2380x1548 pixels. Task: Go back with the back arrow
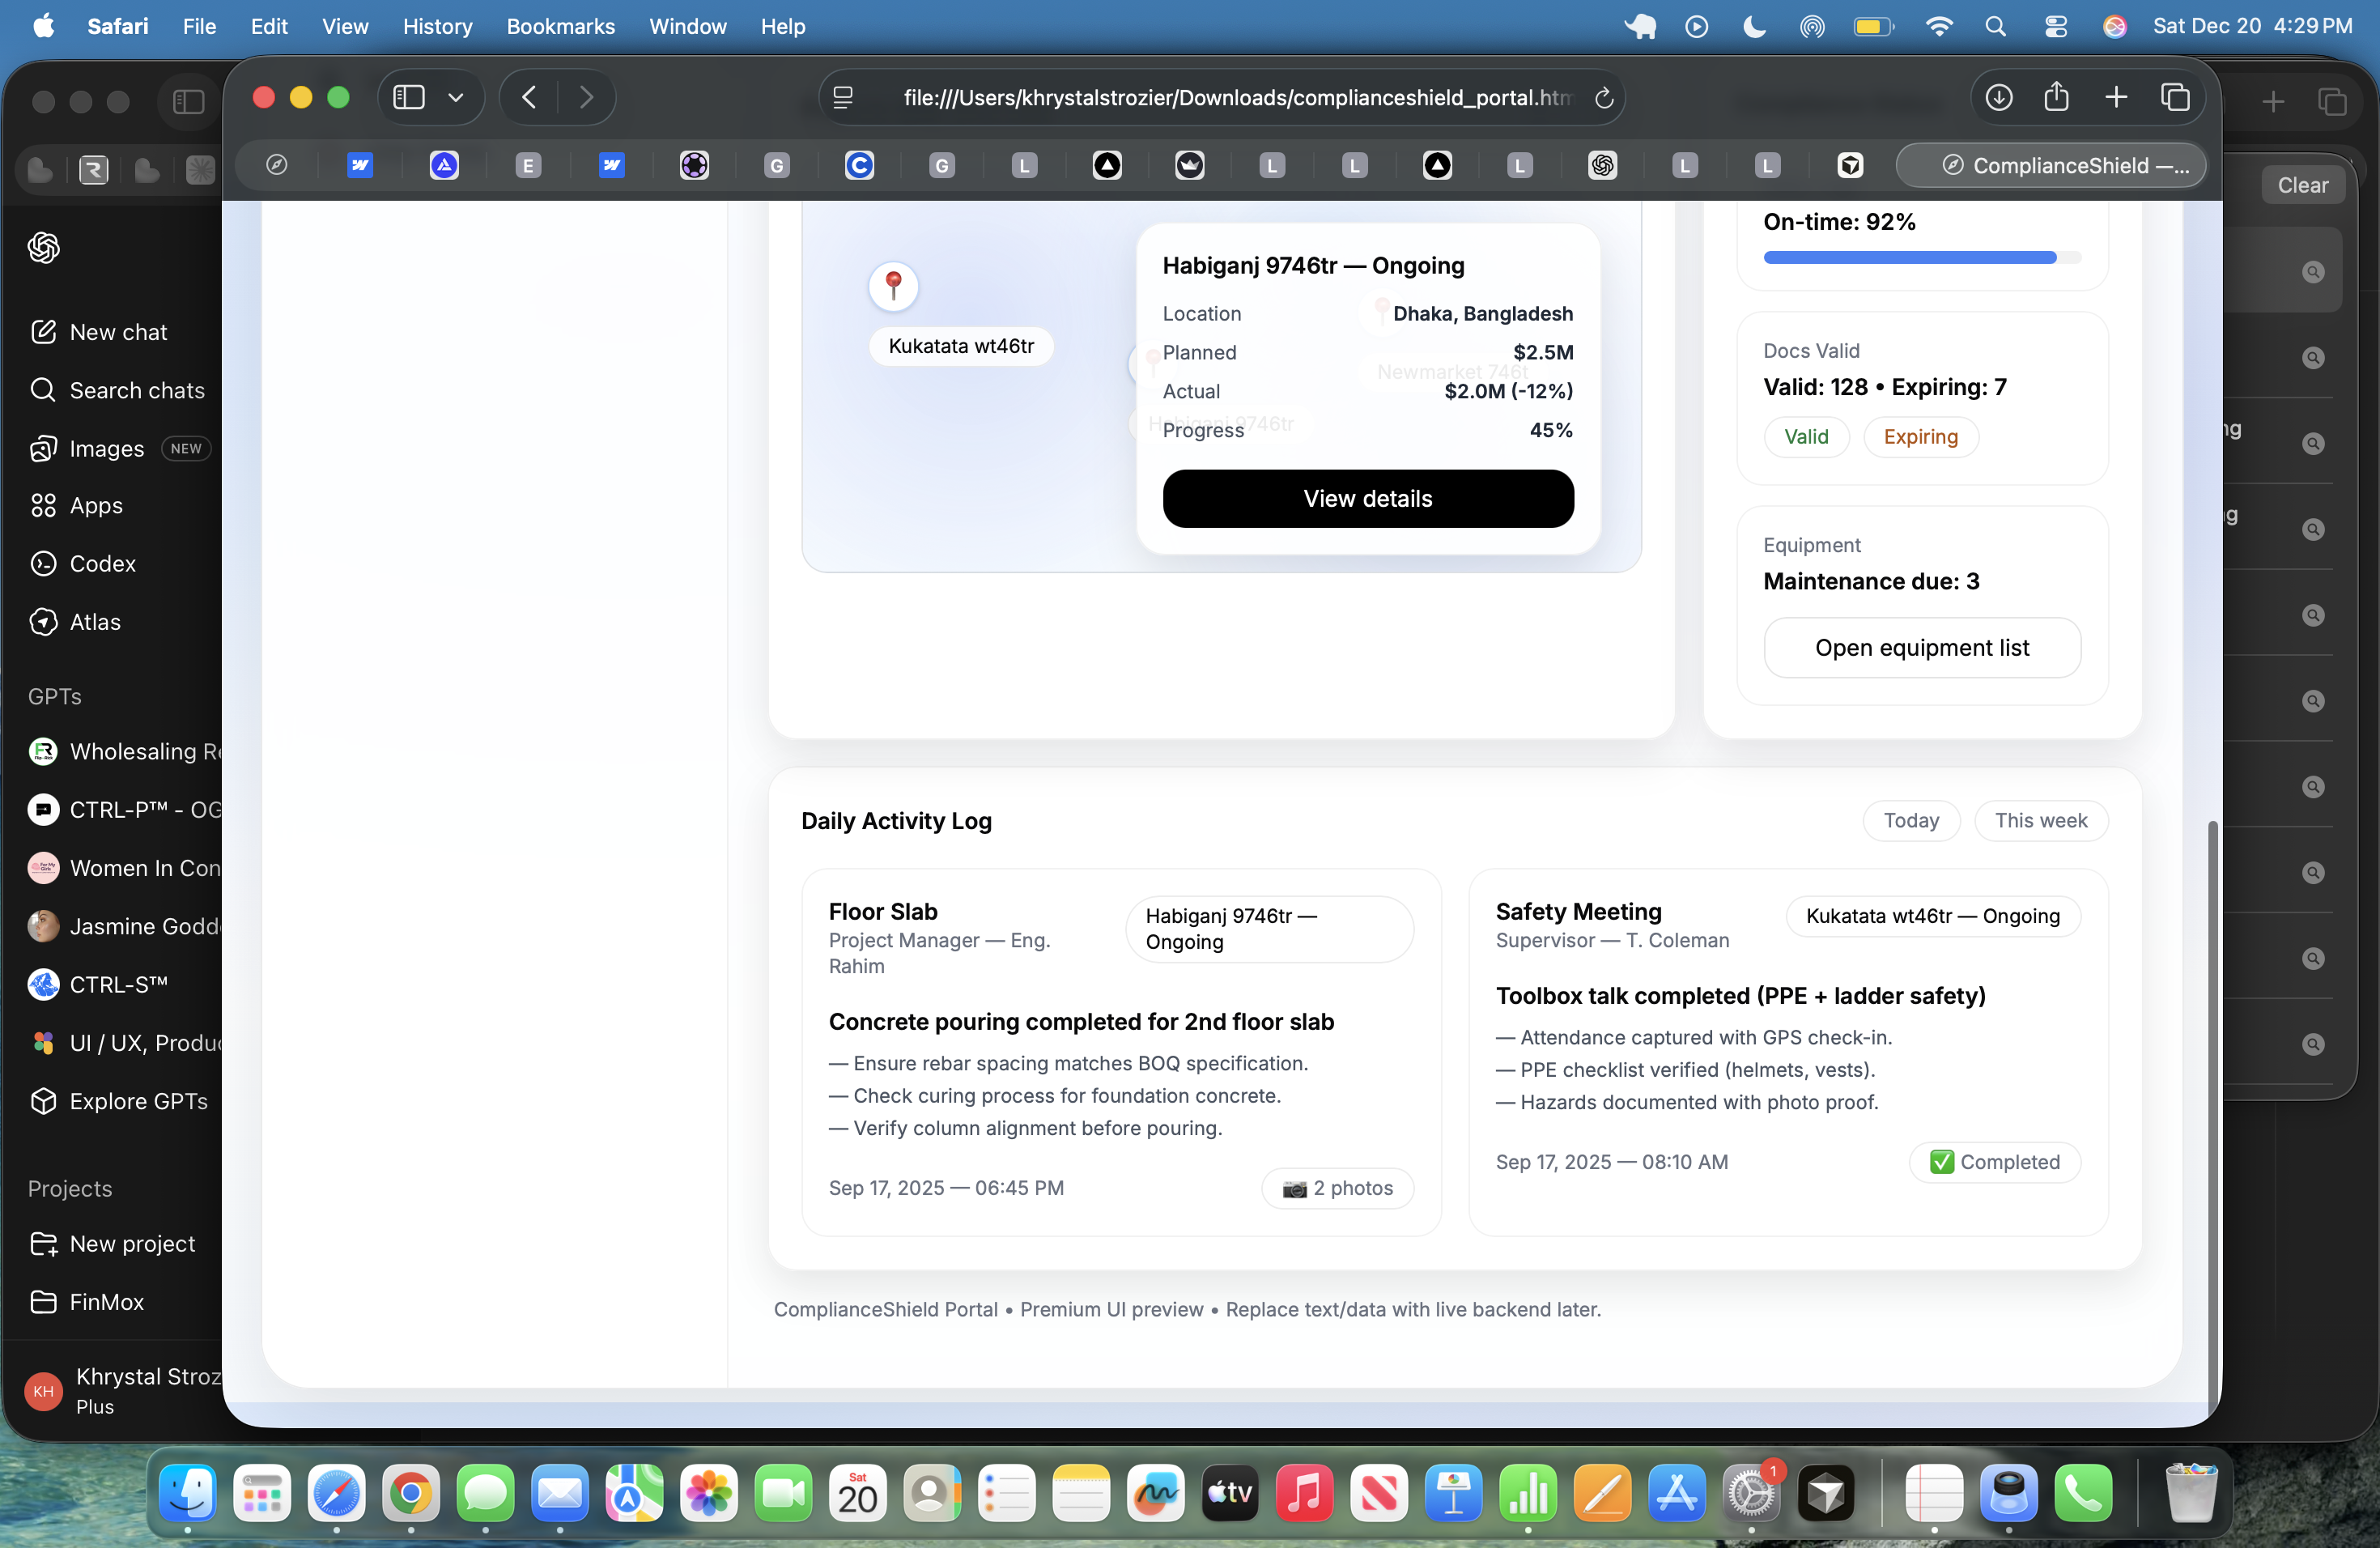[x=529, y=98]
